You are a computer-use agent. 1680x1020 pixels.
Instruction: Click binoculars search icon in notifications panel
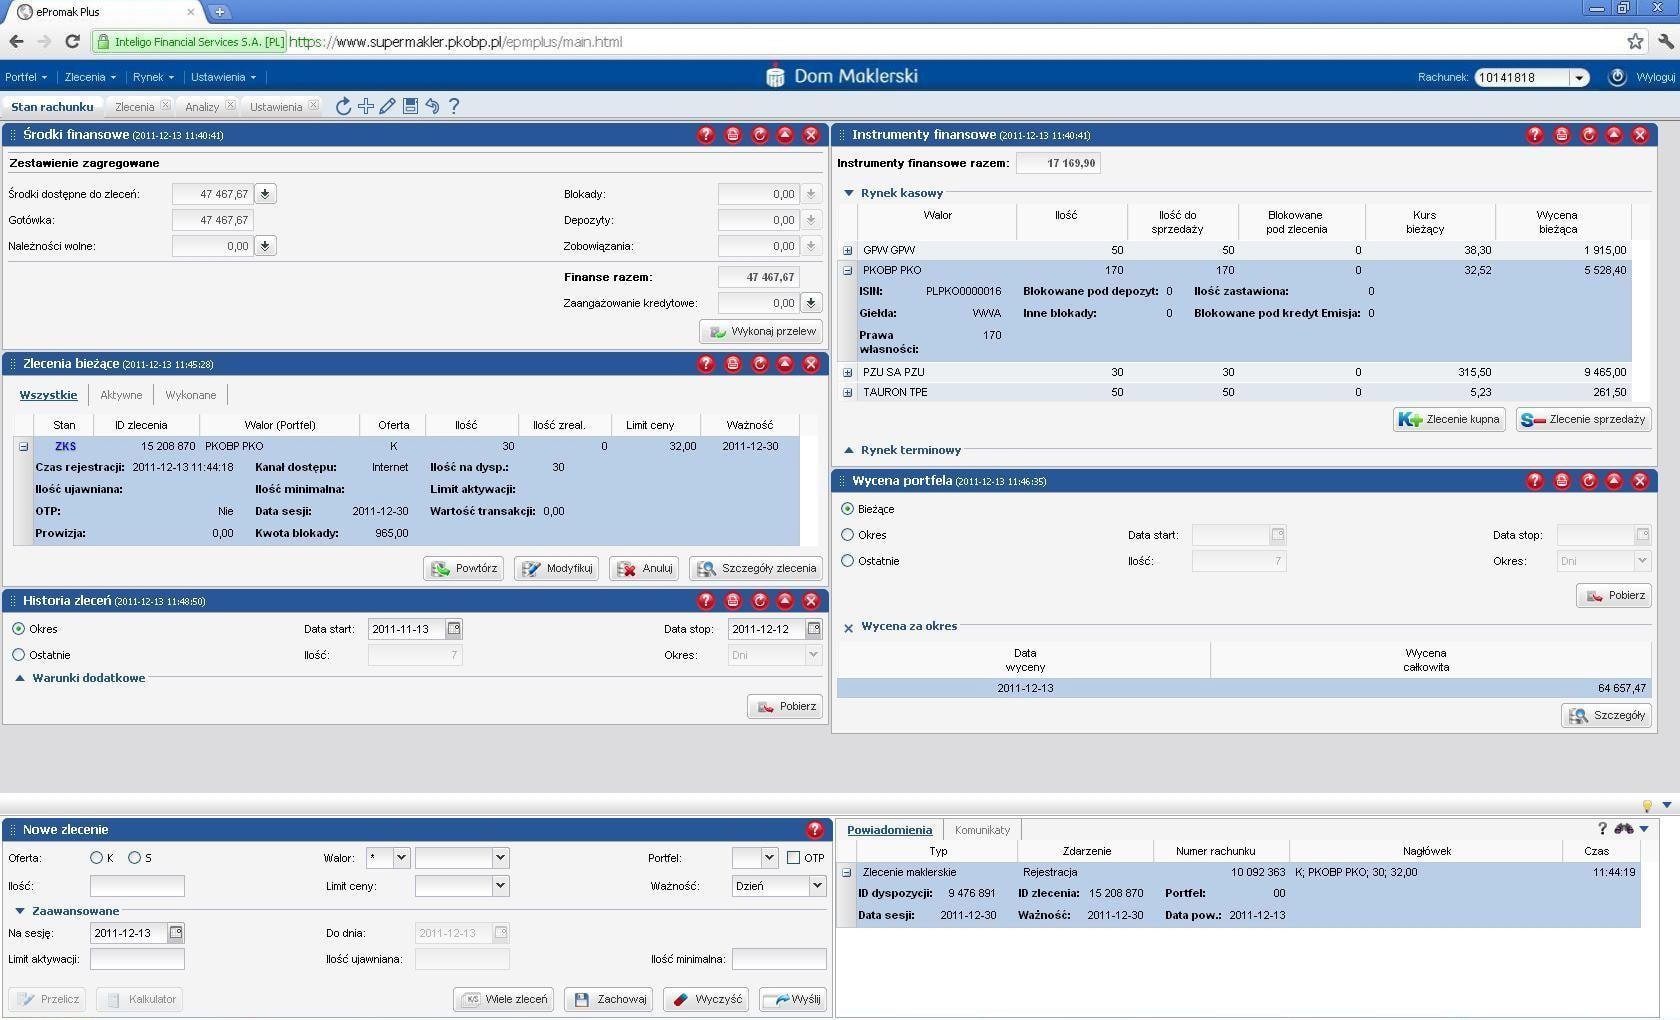[x=1623, y=829]
